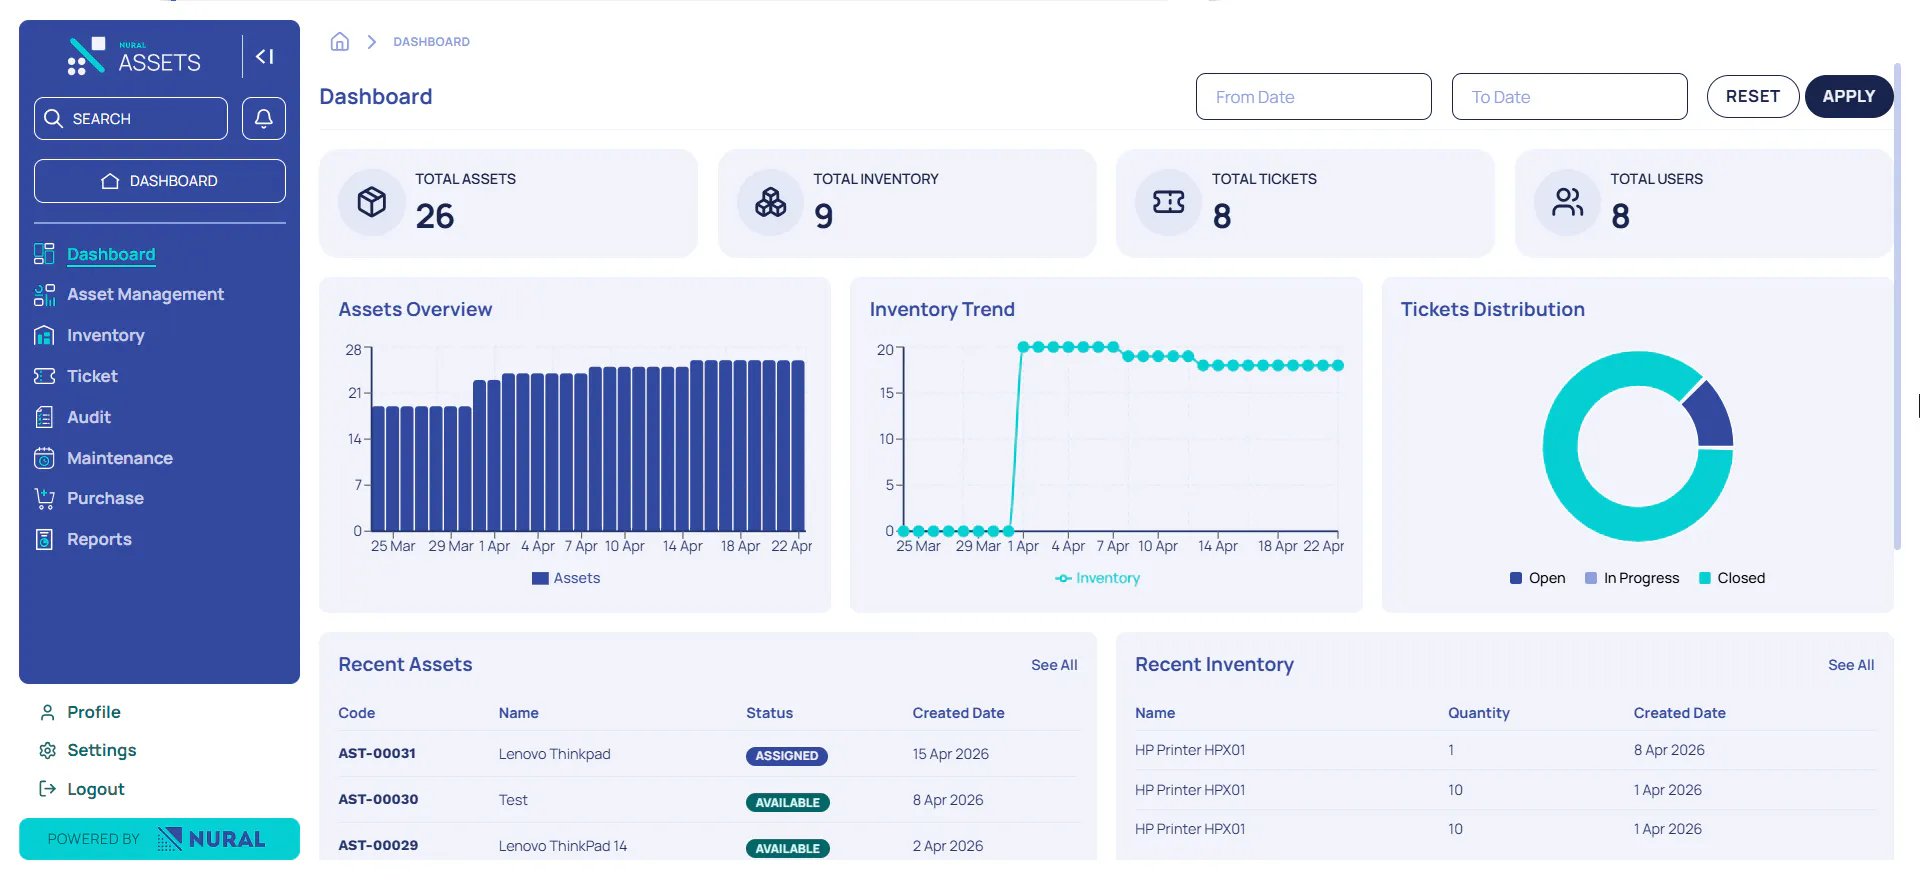1920x878 pixels.
Task: Click the Open dark blue donut segment
Action: [1710, 415]
